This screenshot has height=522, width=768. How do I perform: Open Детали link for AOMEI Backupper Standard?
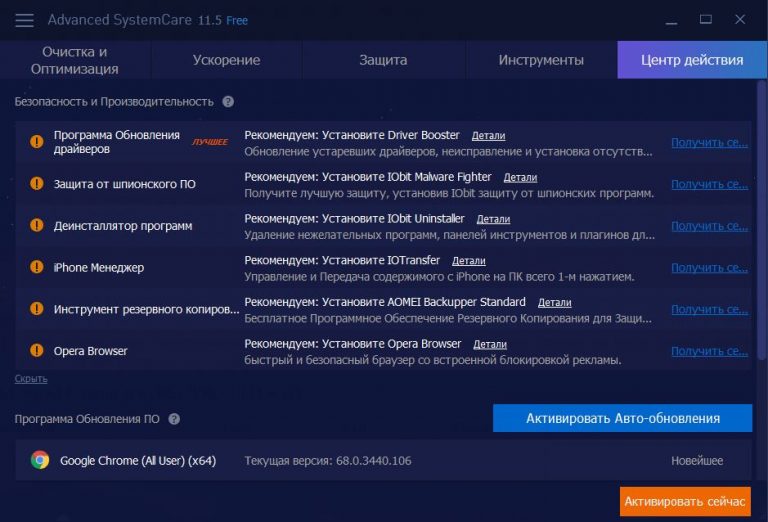pyautogui.click(x=554, y=303)
